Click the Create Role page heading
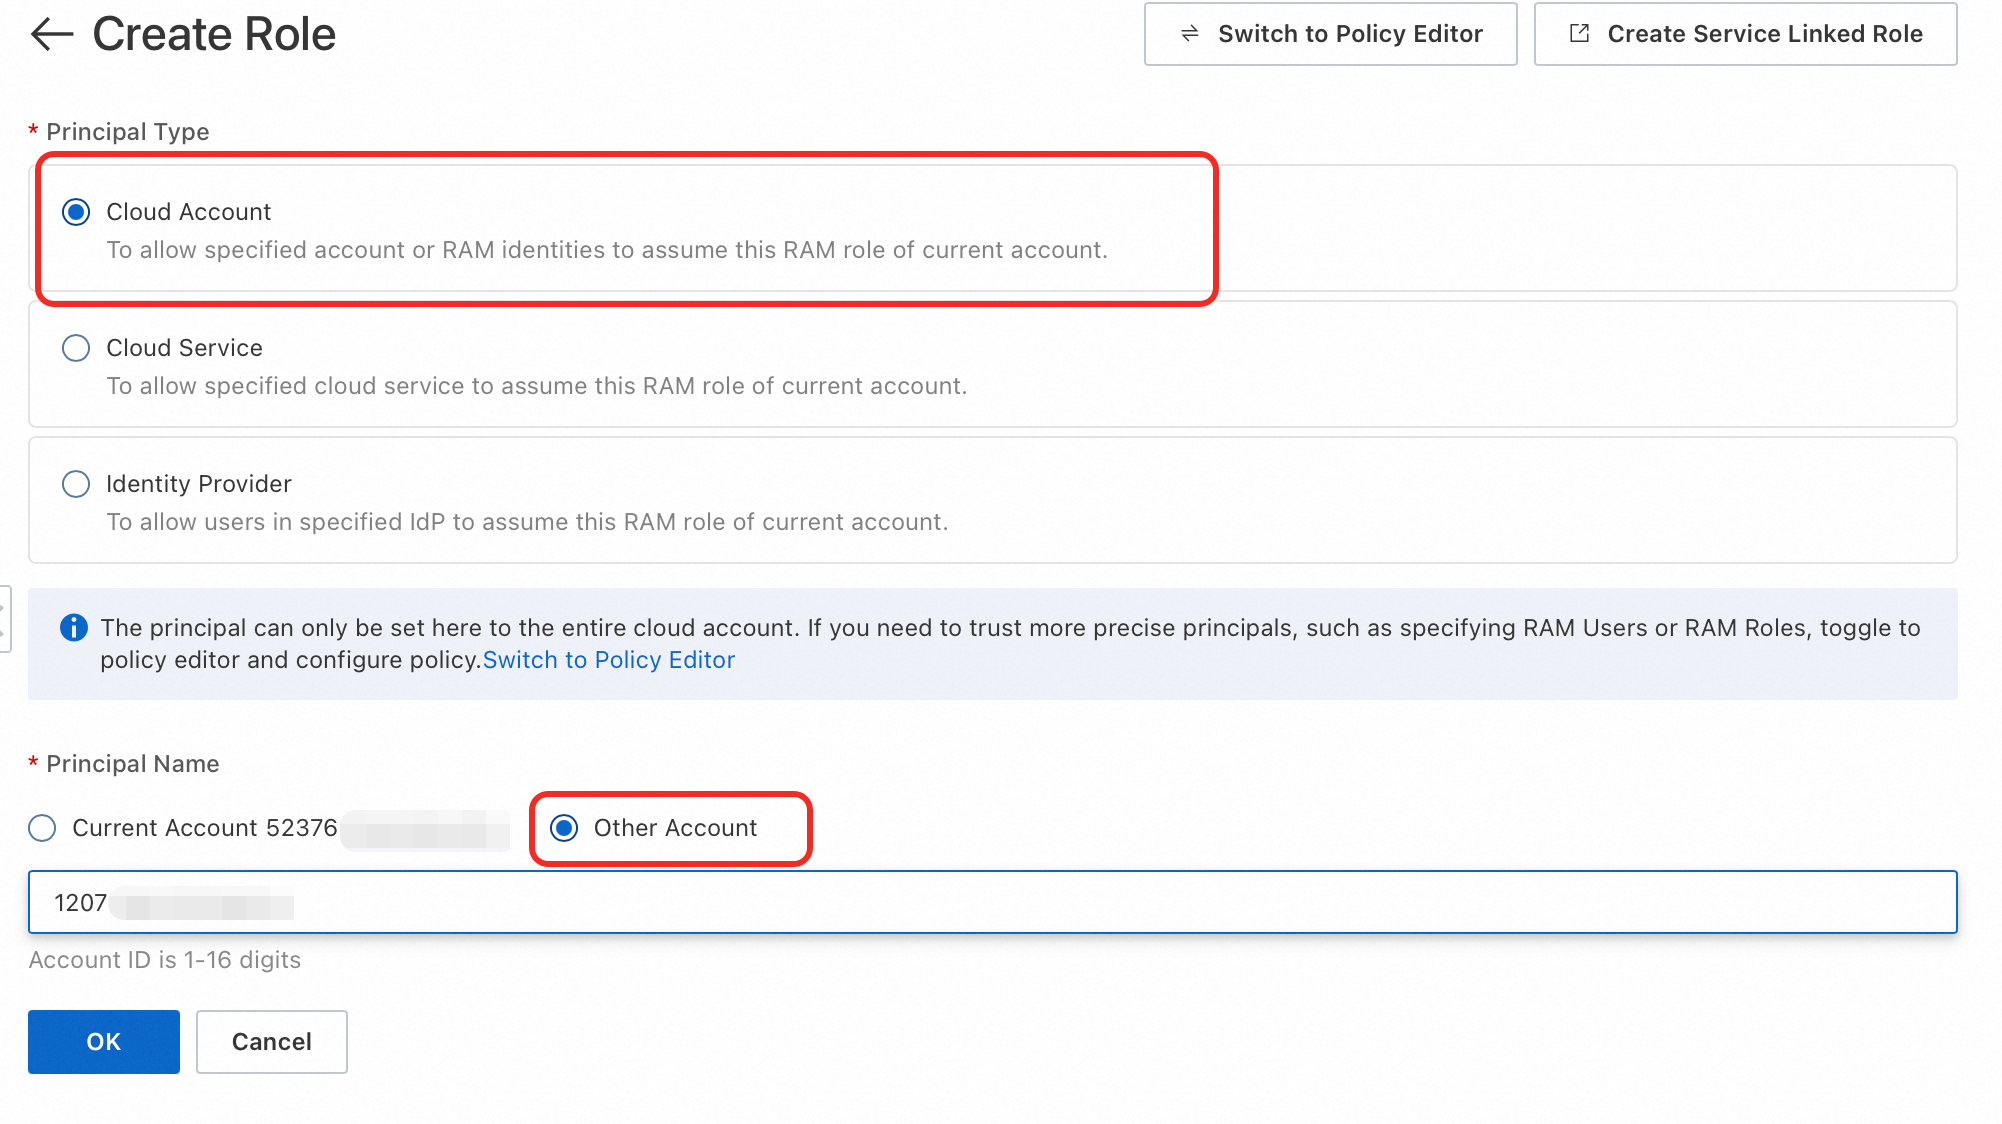 (x=214, y=34)
